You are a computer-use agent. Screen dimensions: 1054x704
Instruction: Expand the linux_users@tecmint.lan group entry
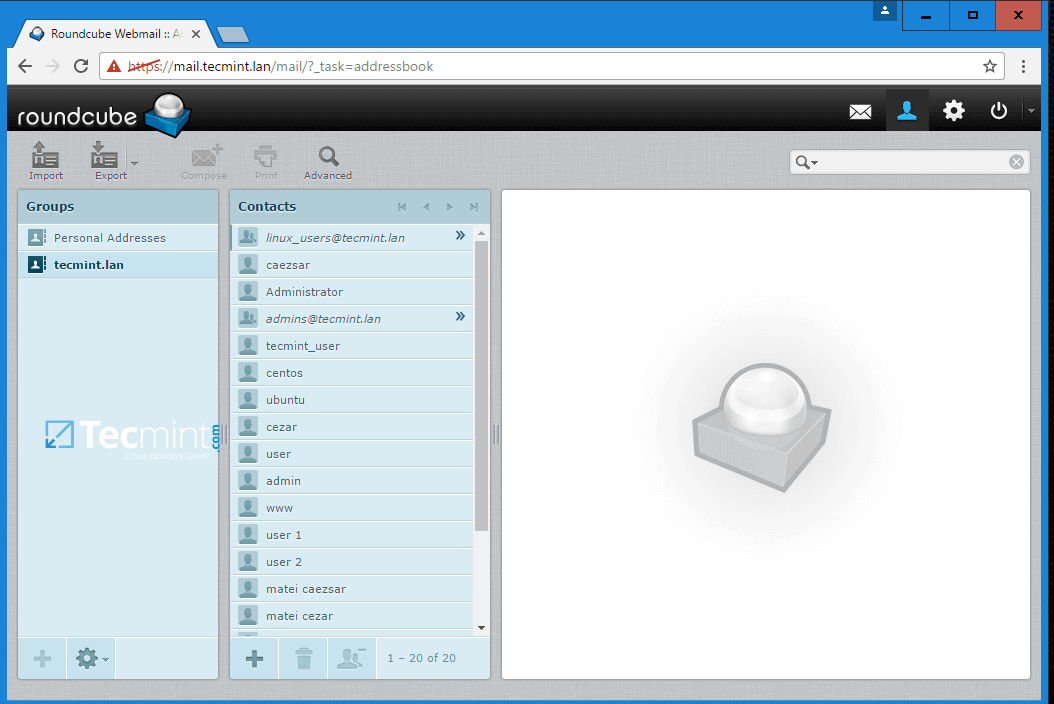459,237
